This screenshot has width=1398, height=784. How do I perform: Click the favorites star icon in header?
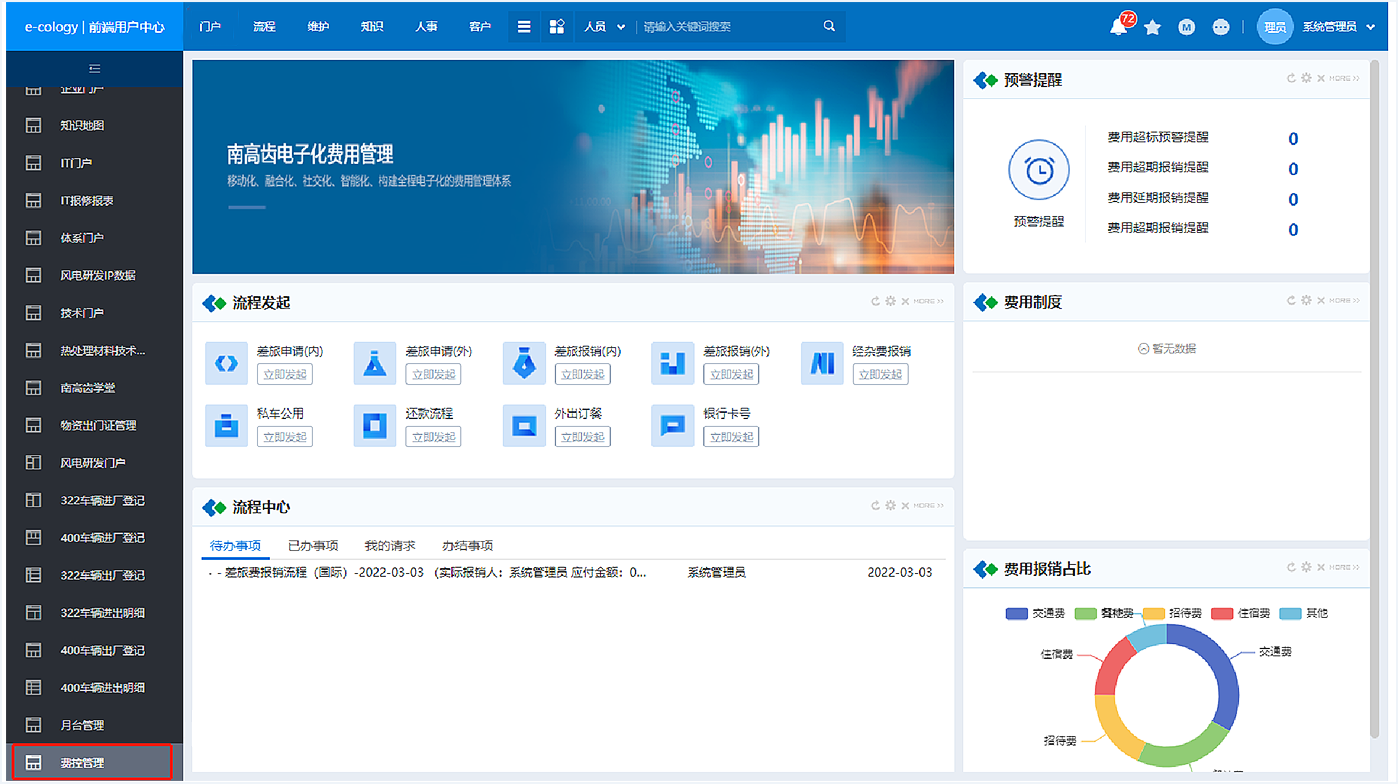click(x=1153, y=27)
